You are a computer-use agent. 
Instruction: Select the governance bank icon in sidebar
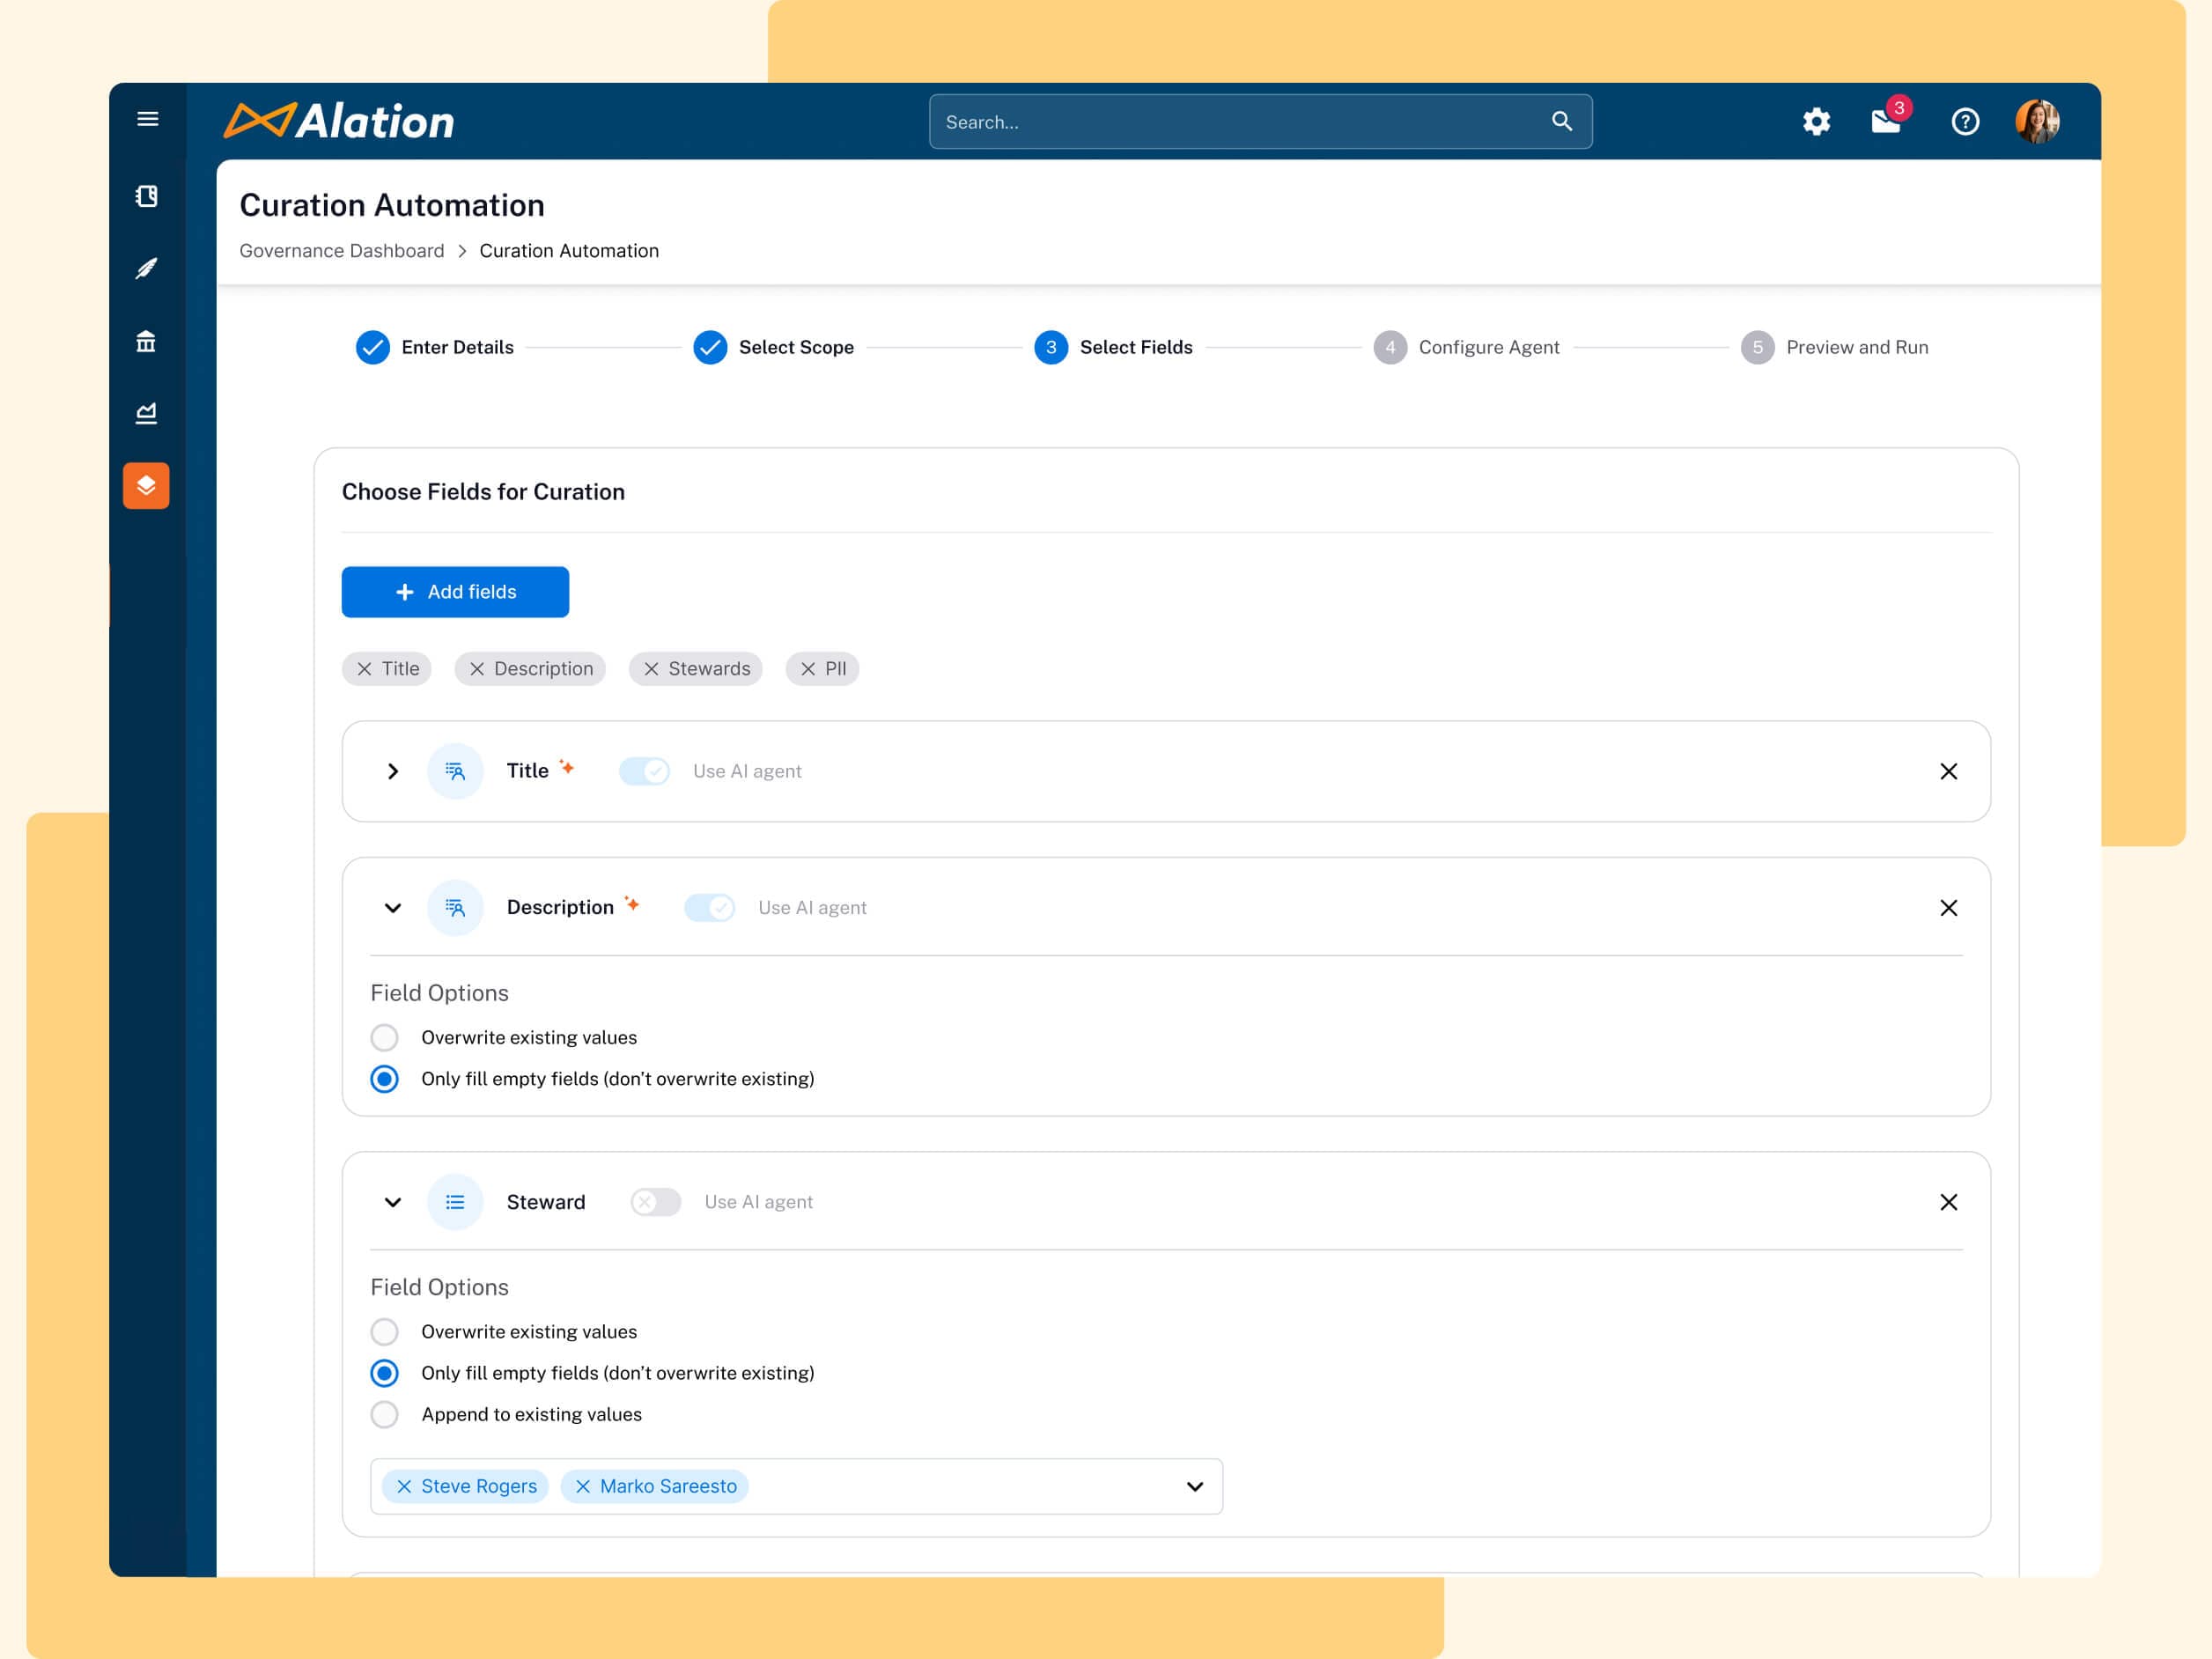click(x=146, y=341)
